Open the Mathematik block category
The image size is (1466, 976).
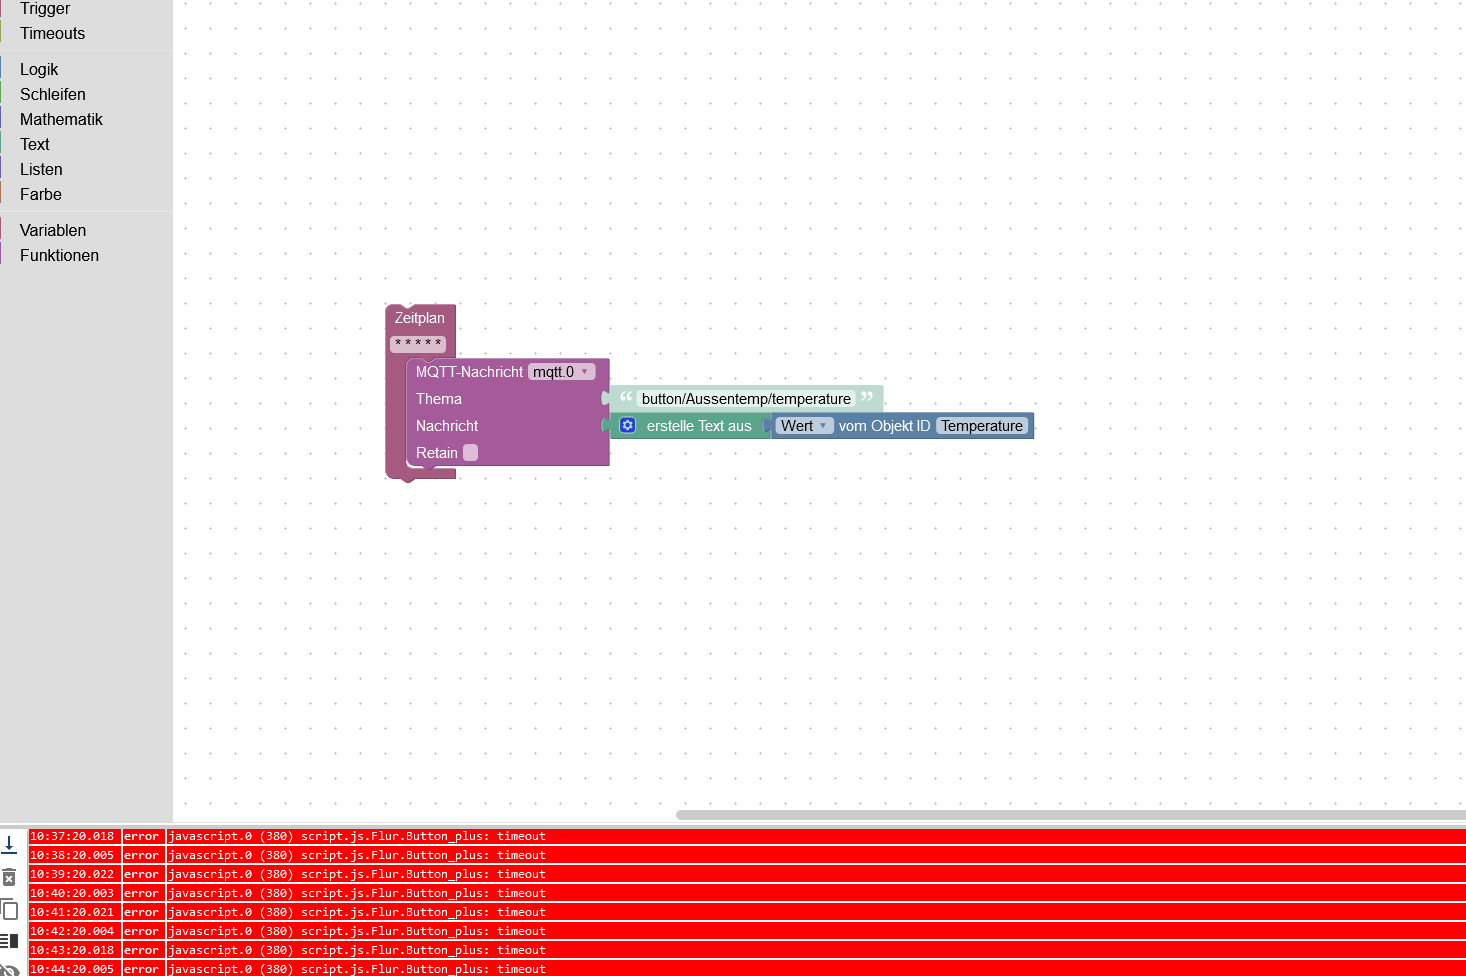[61, 119]
